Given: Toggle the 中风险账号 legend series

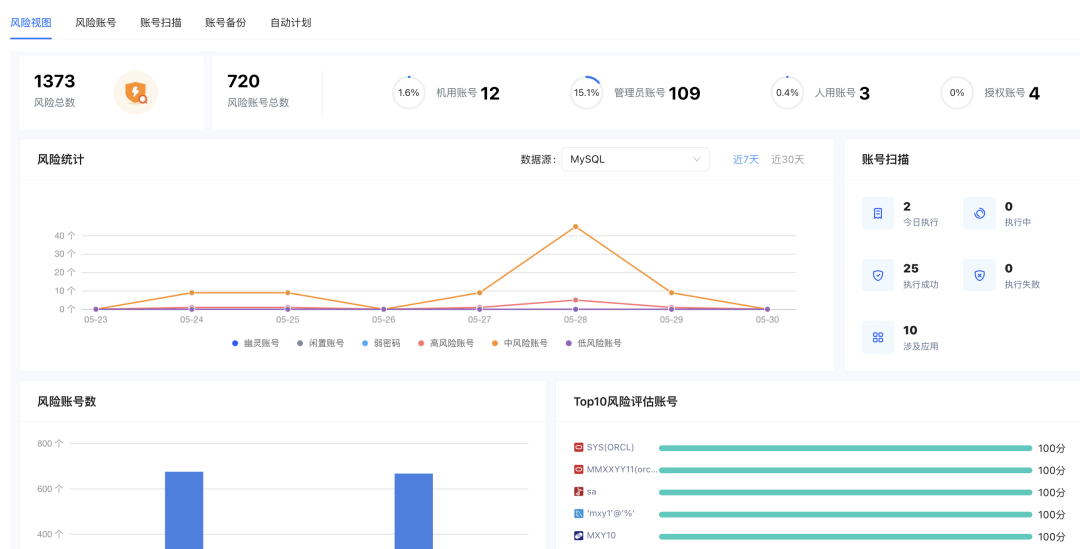Looking at the screenshot, I should 519,343.
